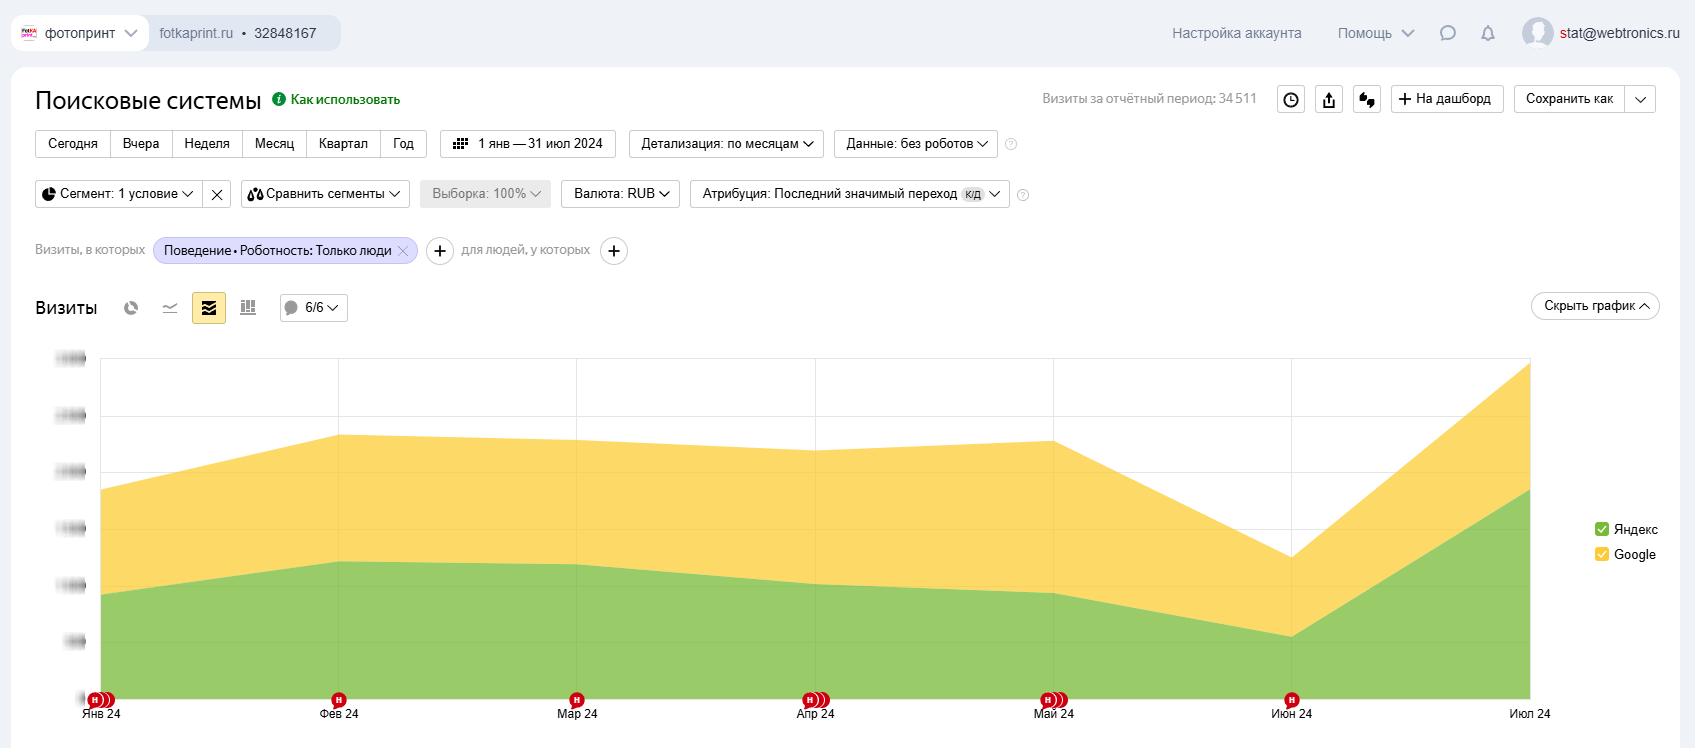Select the stacked area chart icon
Screen dimensions: 1695x748
pyautogui.click(x=209, y=308)
